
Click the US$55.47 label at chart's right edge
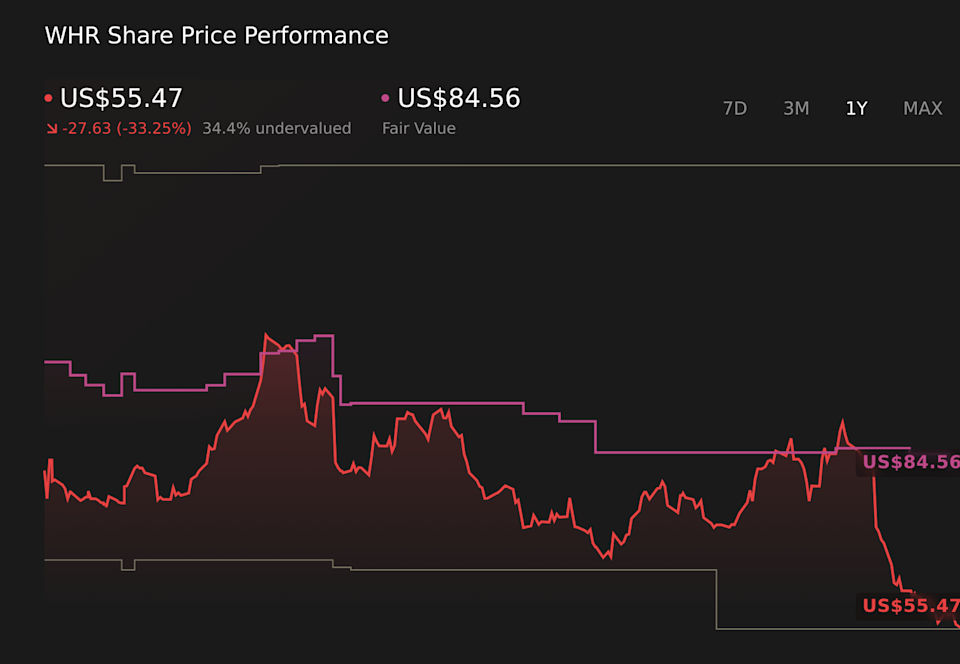910,605
